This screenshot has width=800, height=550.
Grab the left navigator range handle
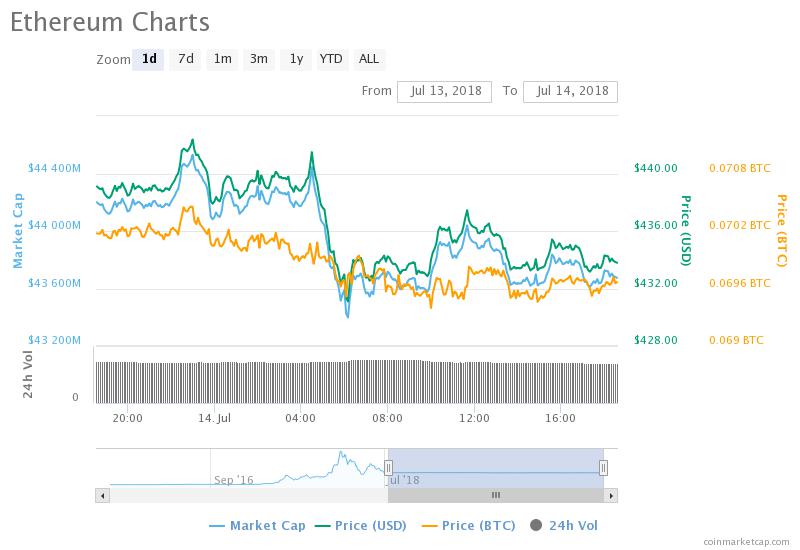[x=388, y=467]
